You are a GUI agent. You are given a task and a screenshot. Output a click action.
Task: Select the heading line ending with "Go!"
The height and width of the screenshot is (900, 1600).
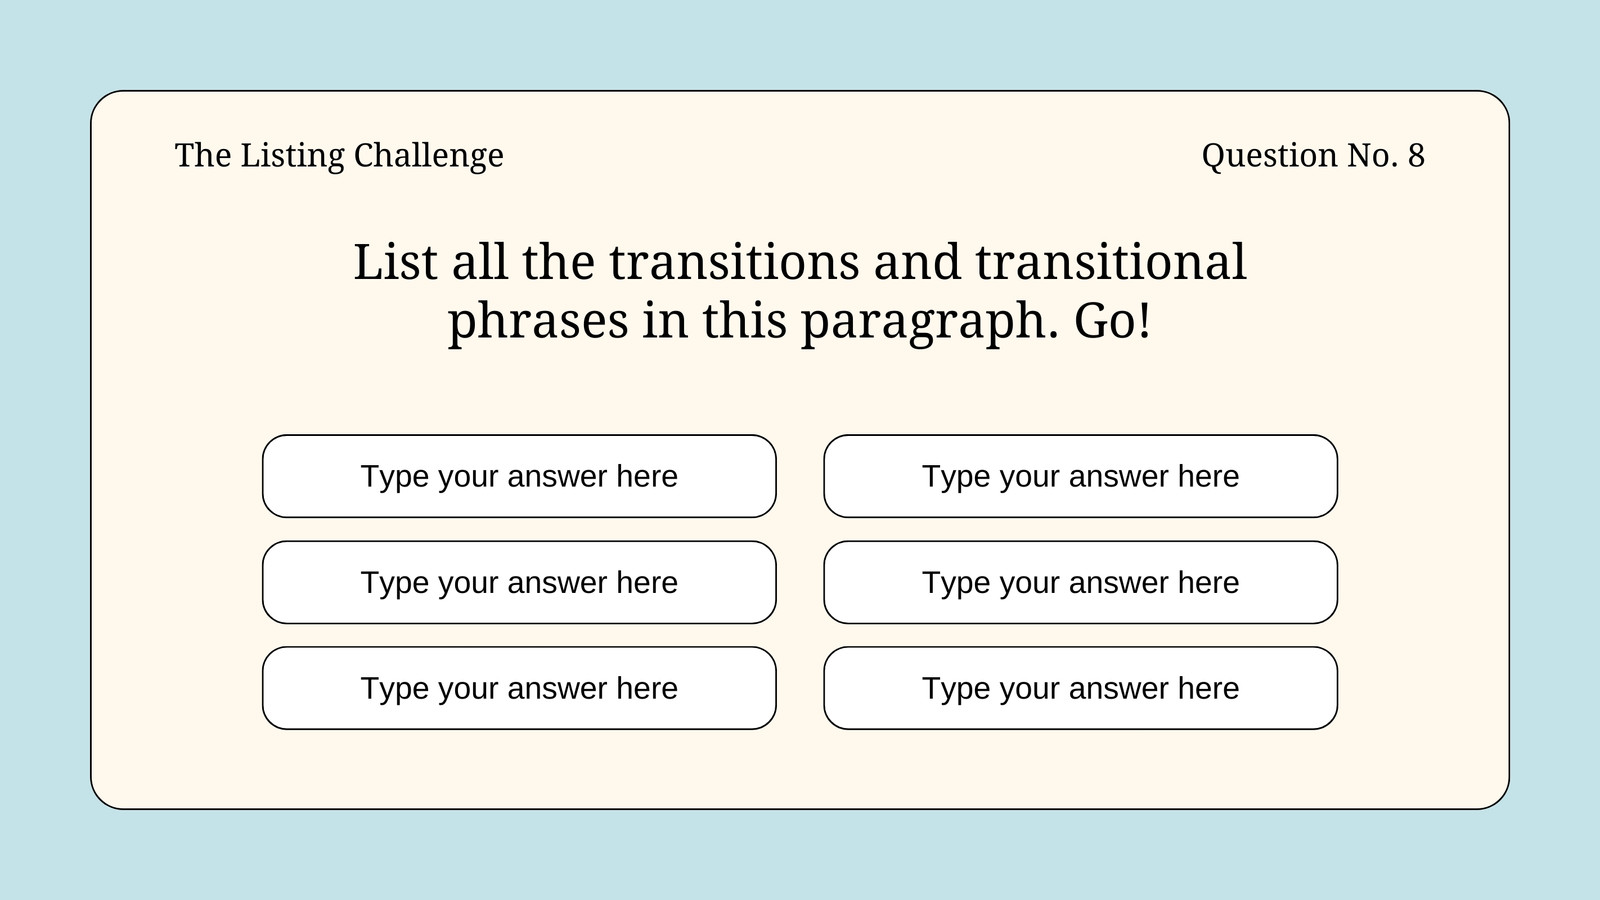tap(800, 322)
